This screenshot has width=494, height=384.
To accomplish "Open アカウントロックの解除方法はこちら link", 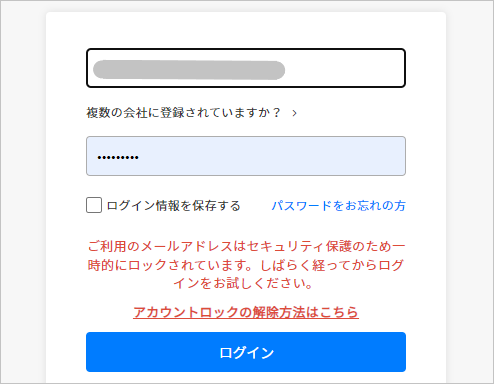I will coord(246,312).
